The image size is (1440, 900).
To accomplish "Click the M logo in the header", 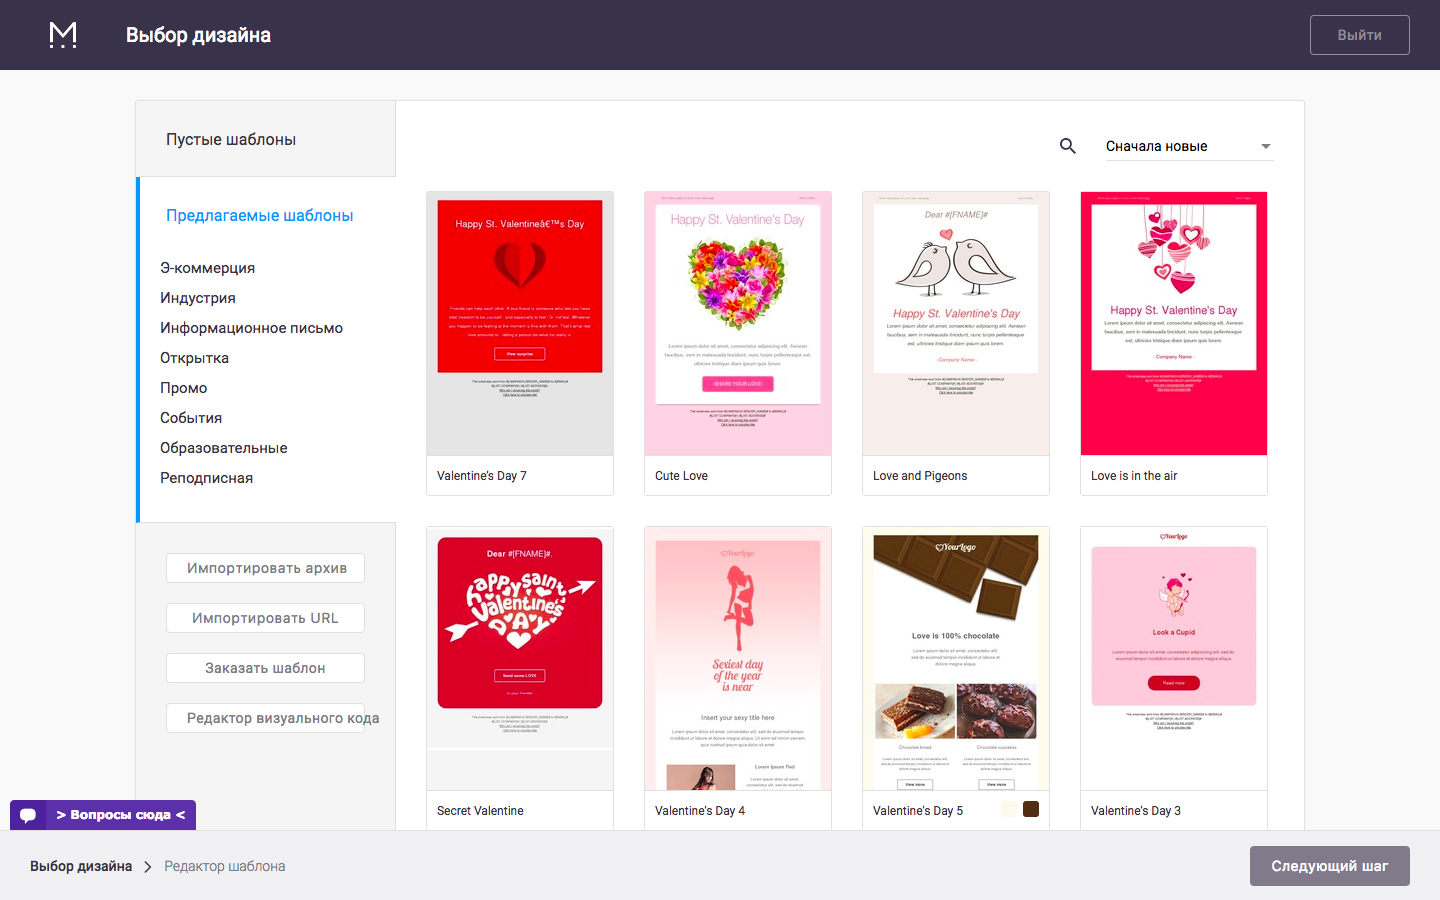I will [x=63, y=35].
